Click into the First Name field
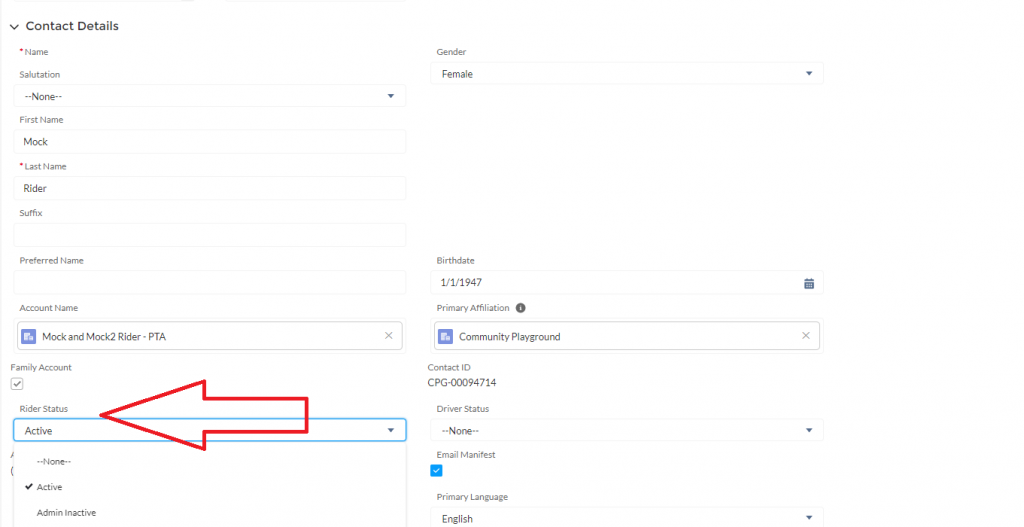This screenshot has width=1024, height=527. [209, 142]
